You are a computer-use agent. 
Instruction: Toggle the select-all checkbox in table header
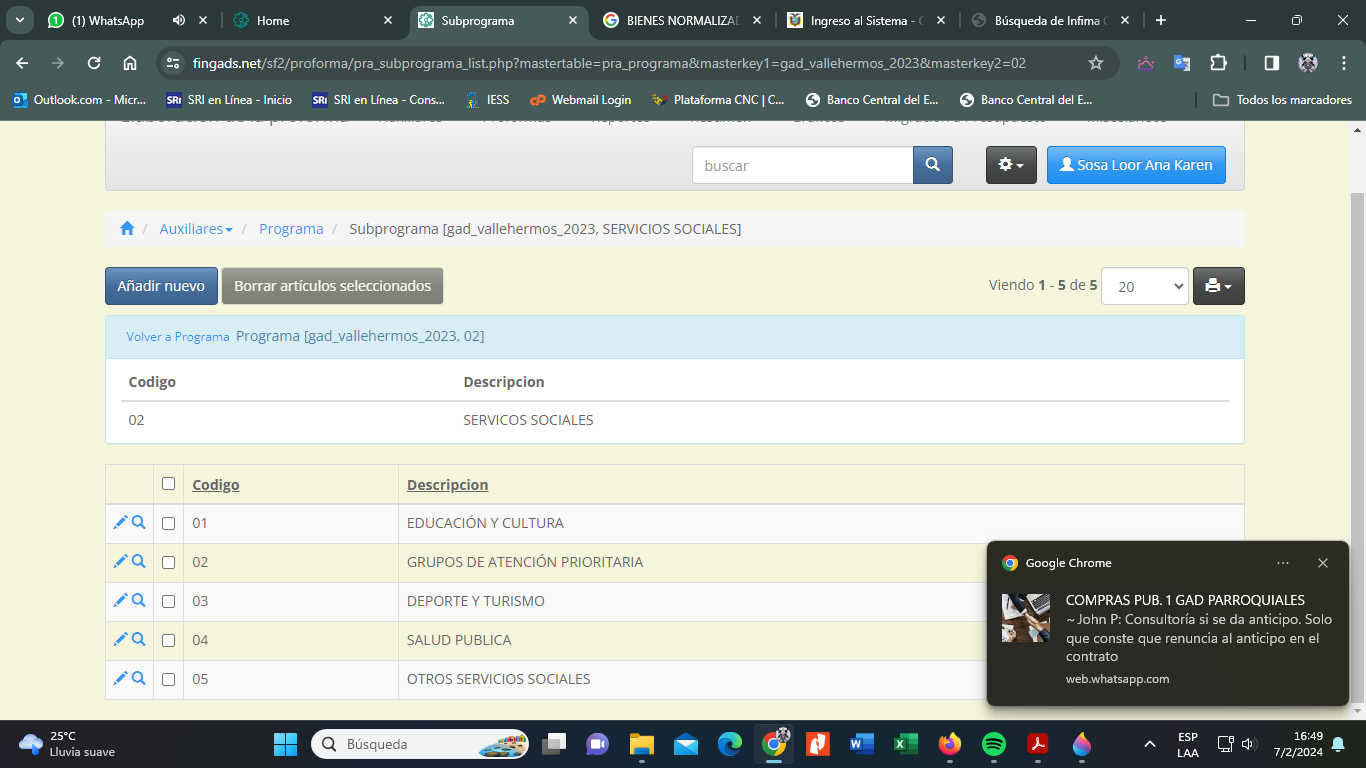(168, 484)
